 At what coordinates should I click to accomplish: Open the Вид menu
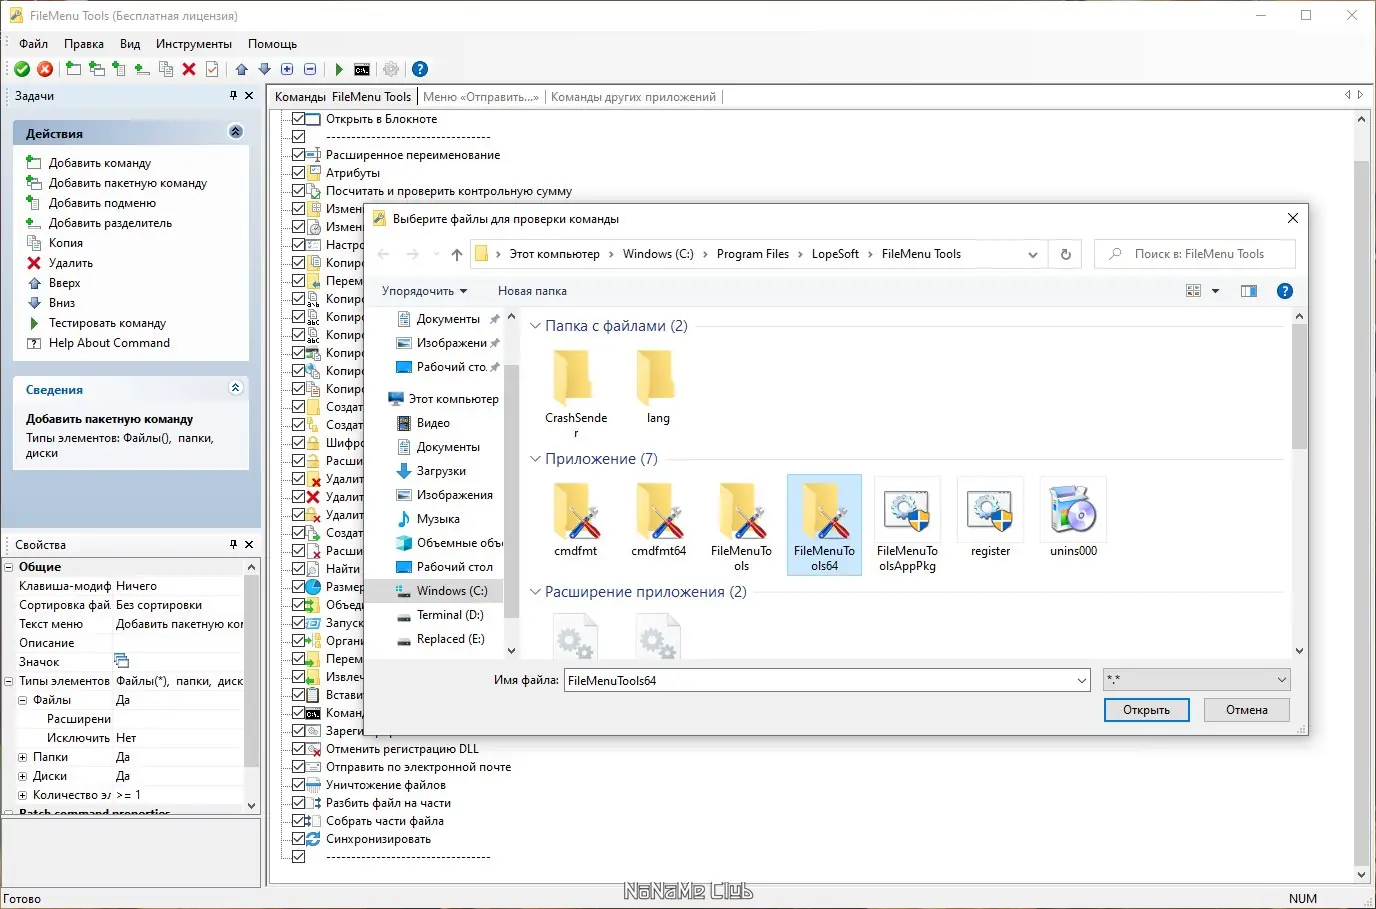pyautogui.click(x=130, y=44)
